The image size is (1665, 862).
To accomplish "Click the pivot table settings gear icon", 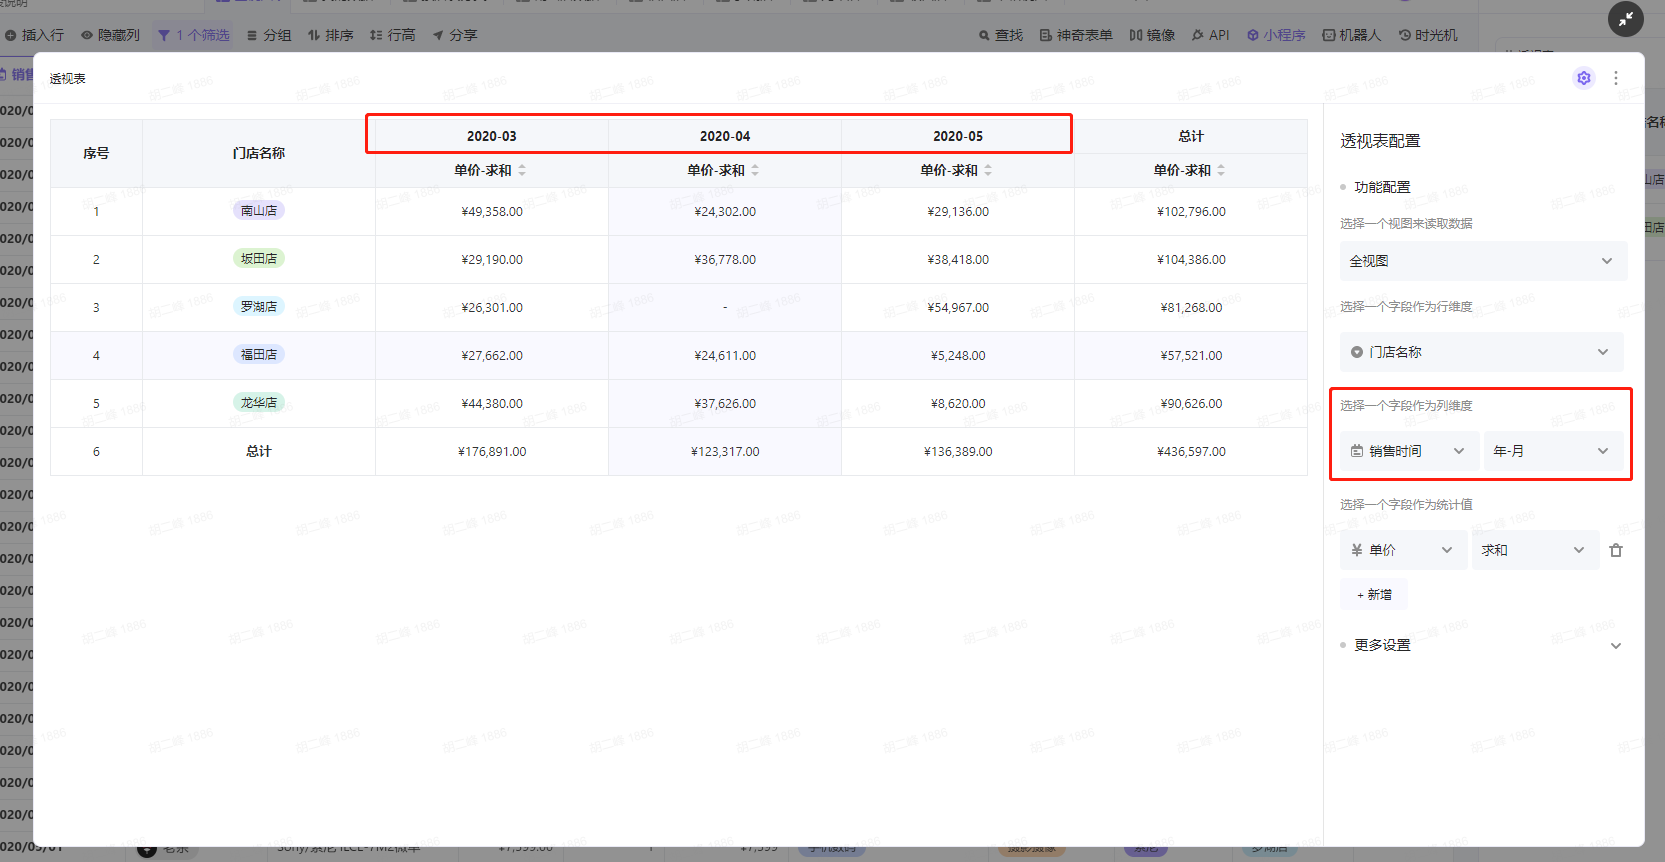I will [1584, 78].
